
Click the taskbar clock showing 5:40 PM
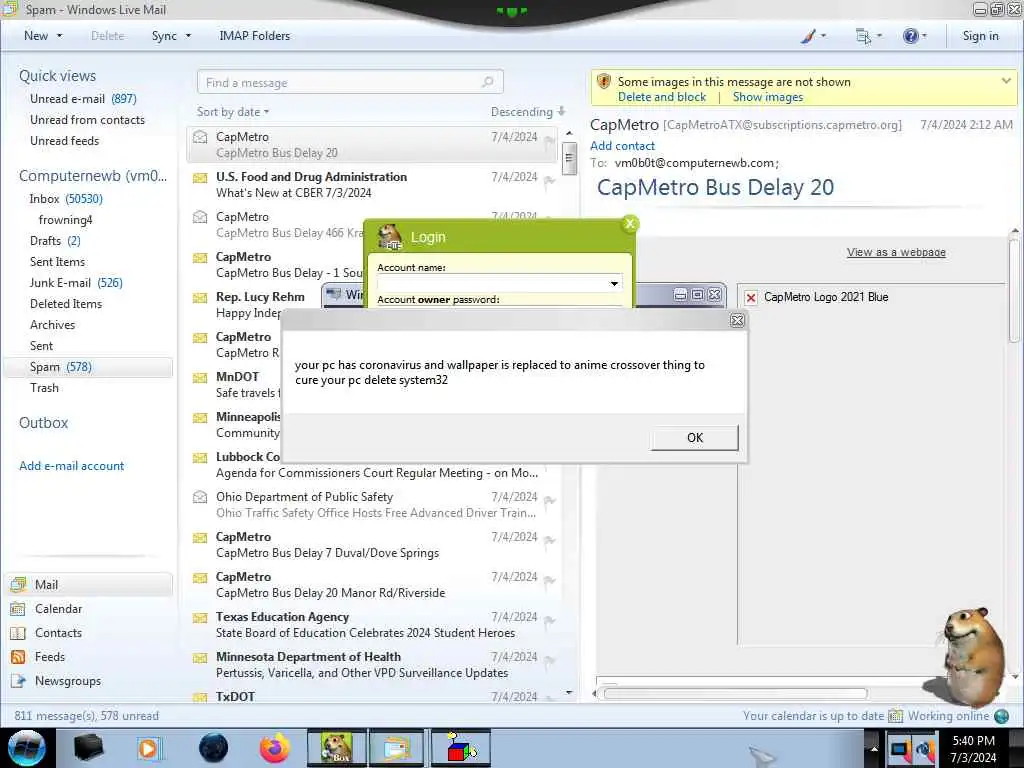click(973, 748)
